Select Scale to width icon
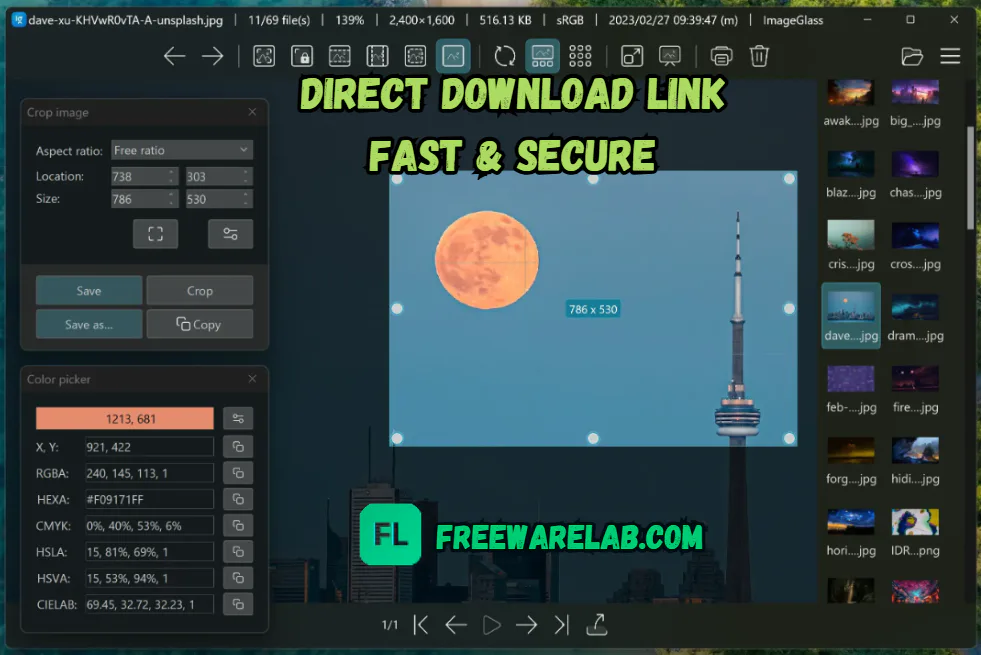The height and width of the screenshot is (655, 981). click(x=340, y=56)
